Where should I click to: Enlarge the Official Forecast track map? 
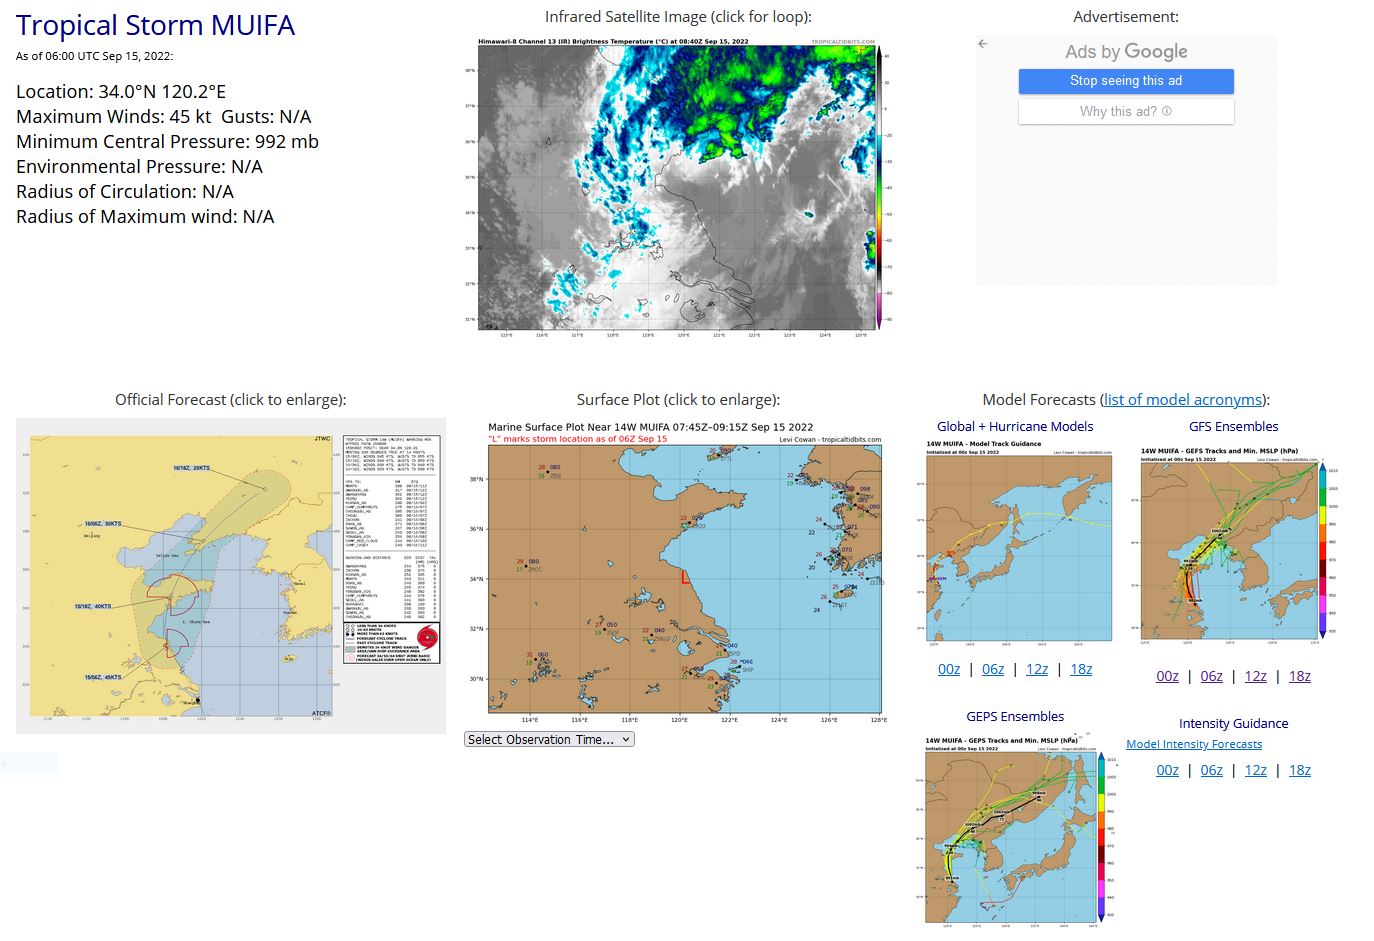pyautogui.click(x=231, y=575)
